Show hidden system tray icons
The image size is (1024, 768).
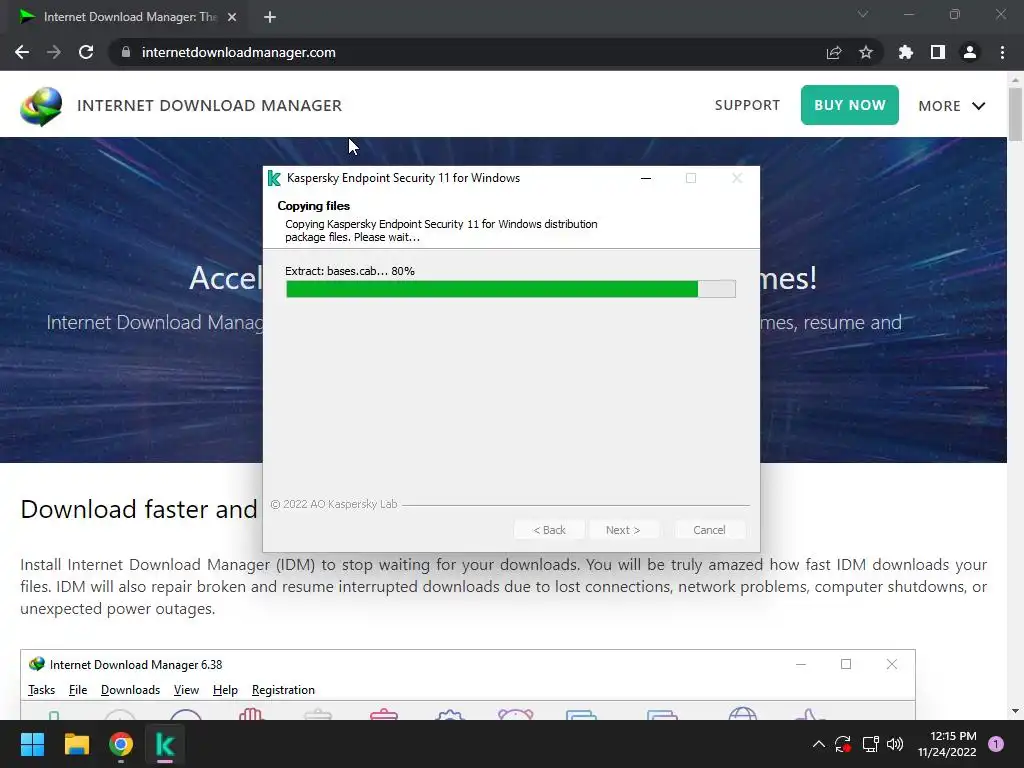pyautogui.click(x=818, y=744)
